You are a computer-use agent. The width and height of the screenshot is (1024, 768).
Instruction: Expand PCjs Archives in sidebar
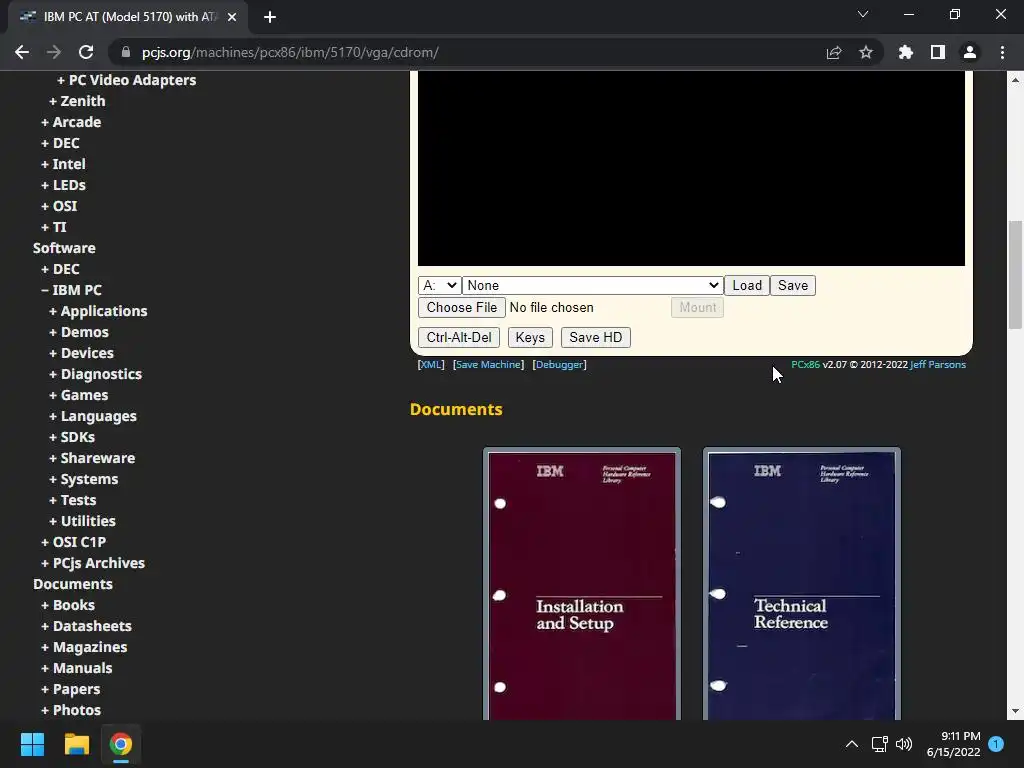(x=93, y=563)
